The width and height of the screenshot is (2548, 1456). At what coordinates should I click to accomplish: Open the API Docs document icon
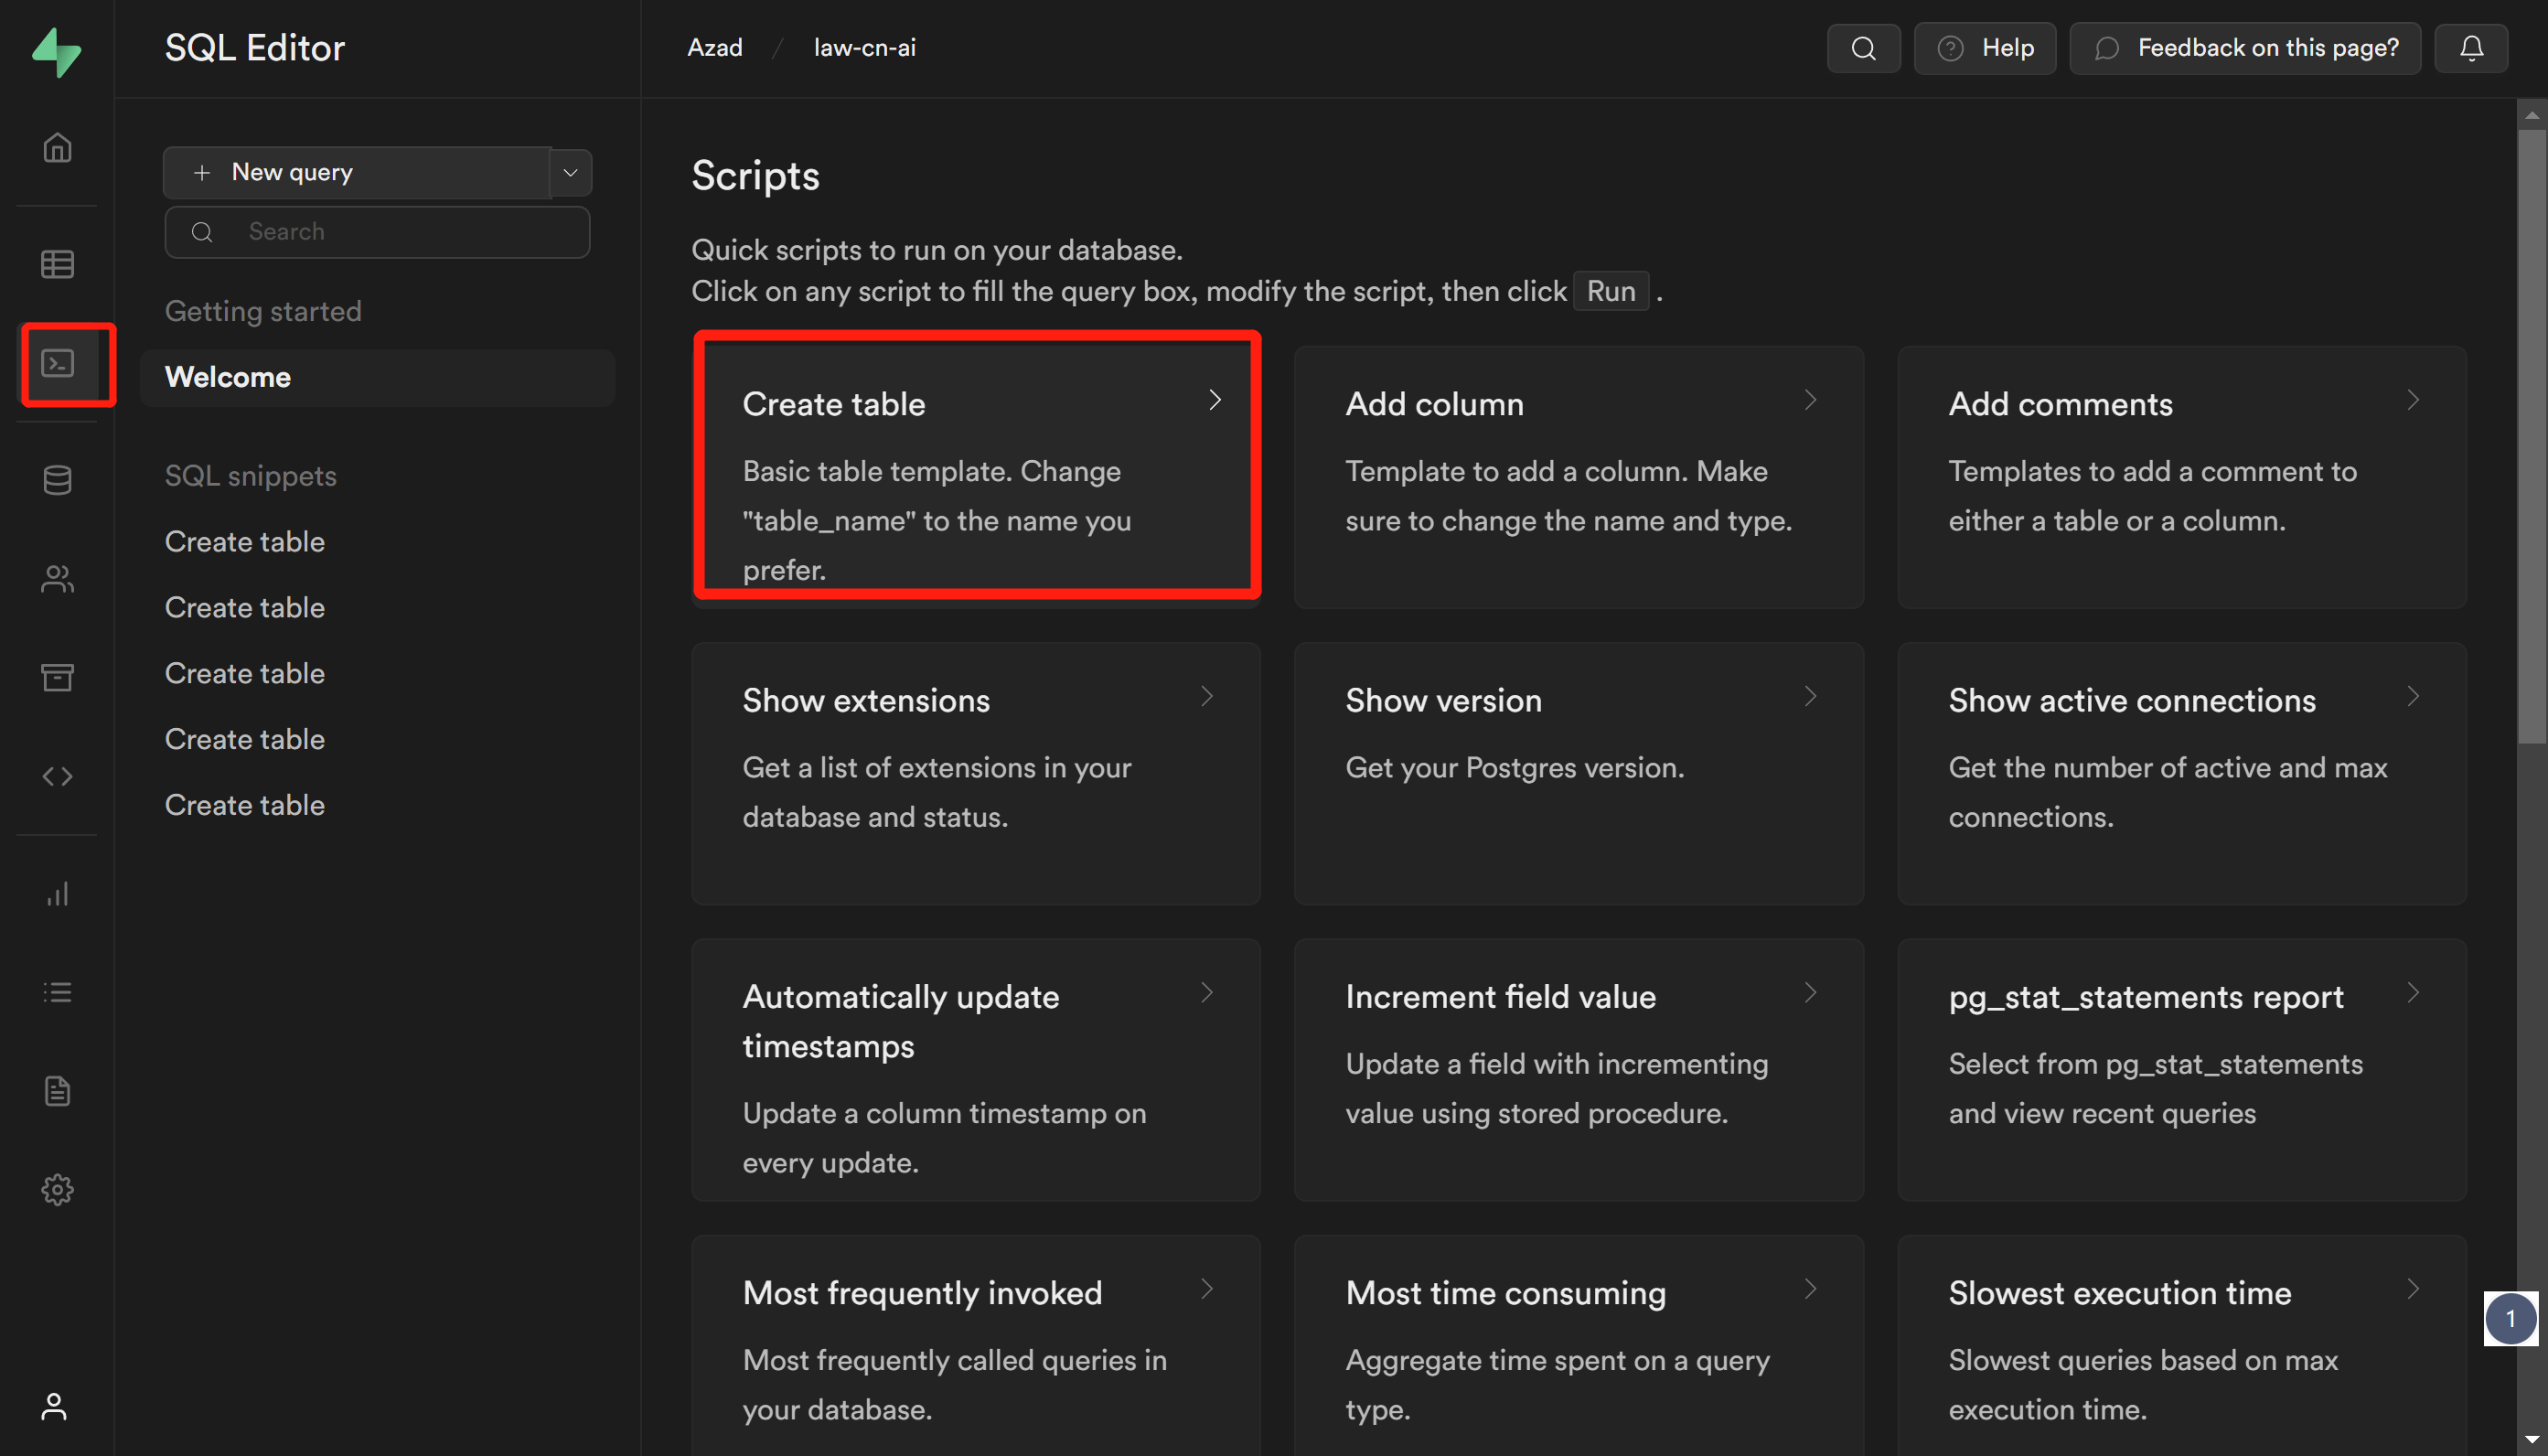tap(57, 1091)
